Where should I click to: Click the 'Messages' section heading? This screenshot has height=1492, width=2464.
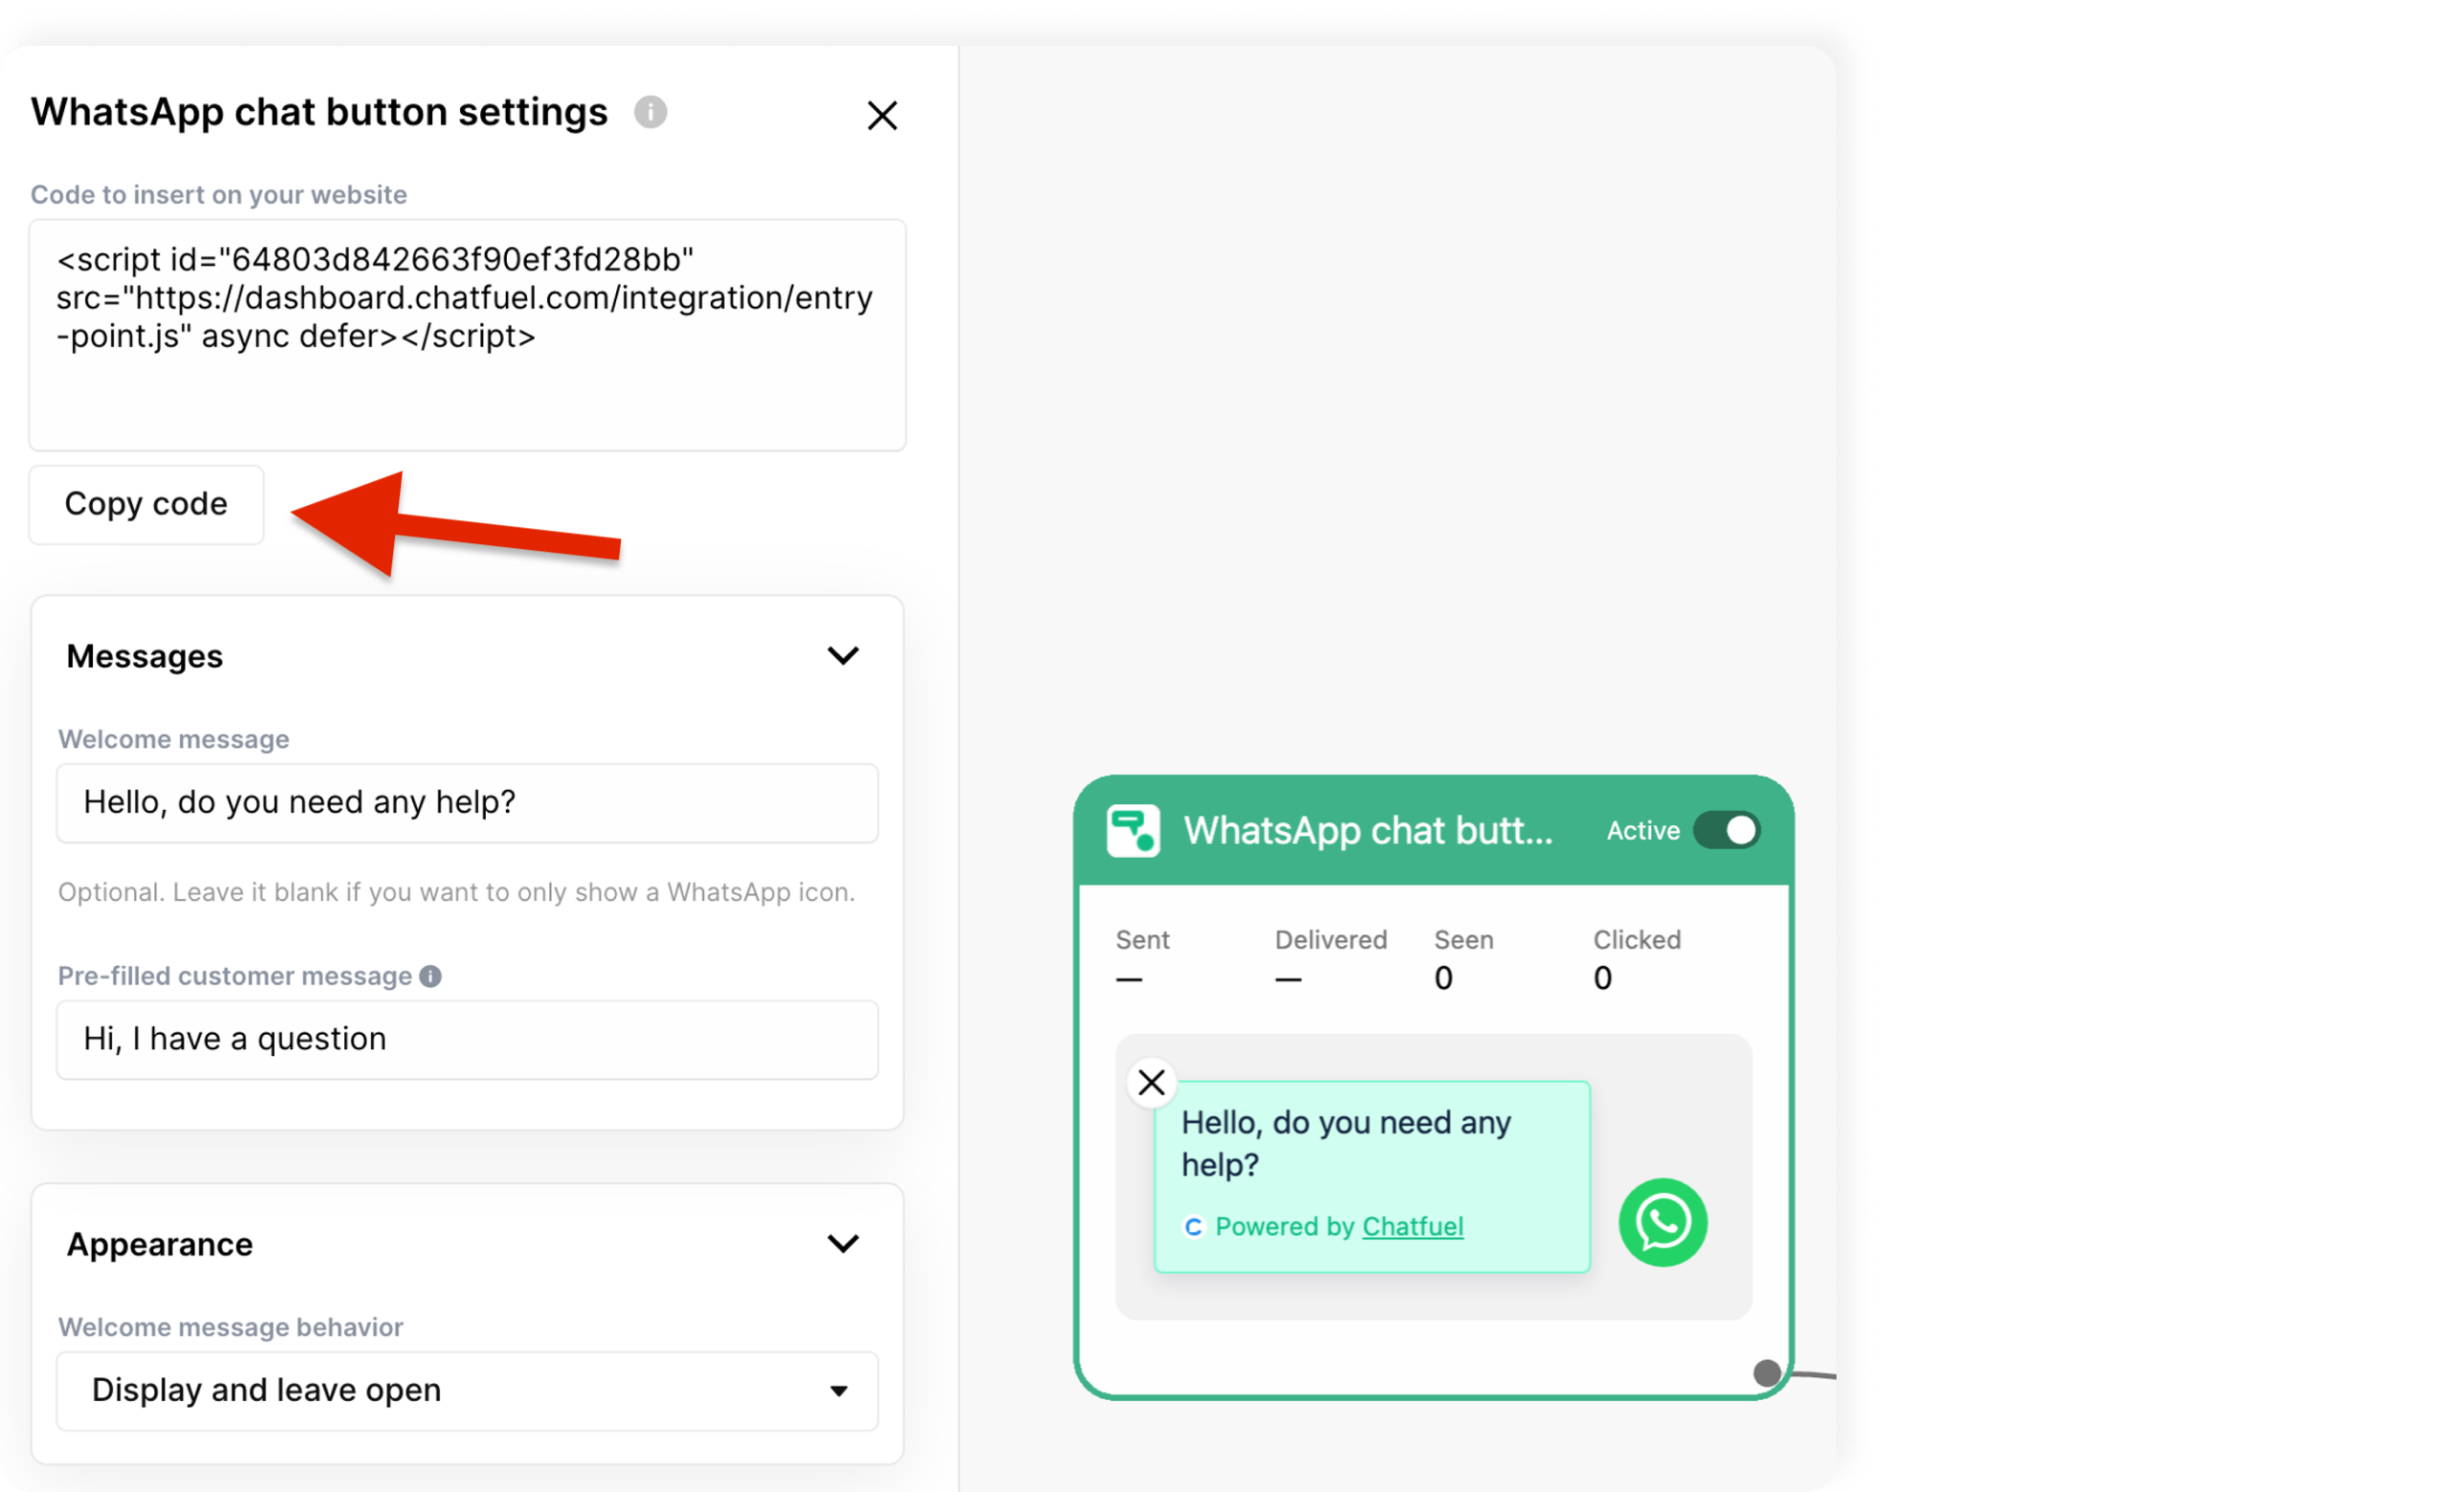pyautogui.click(x=145, y=656)
